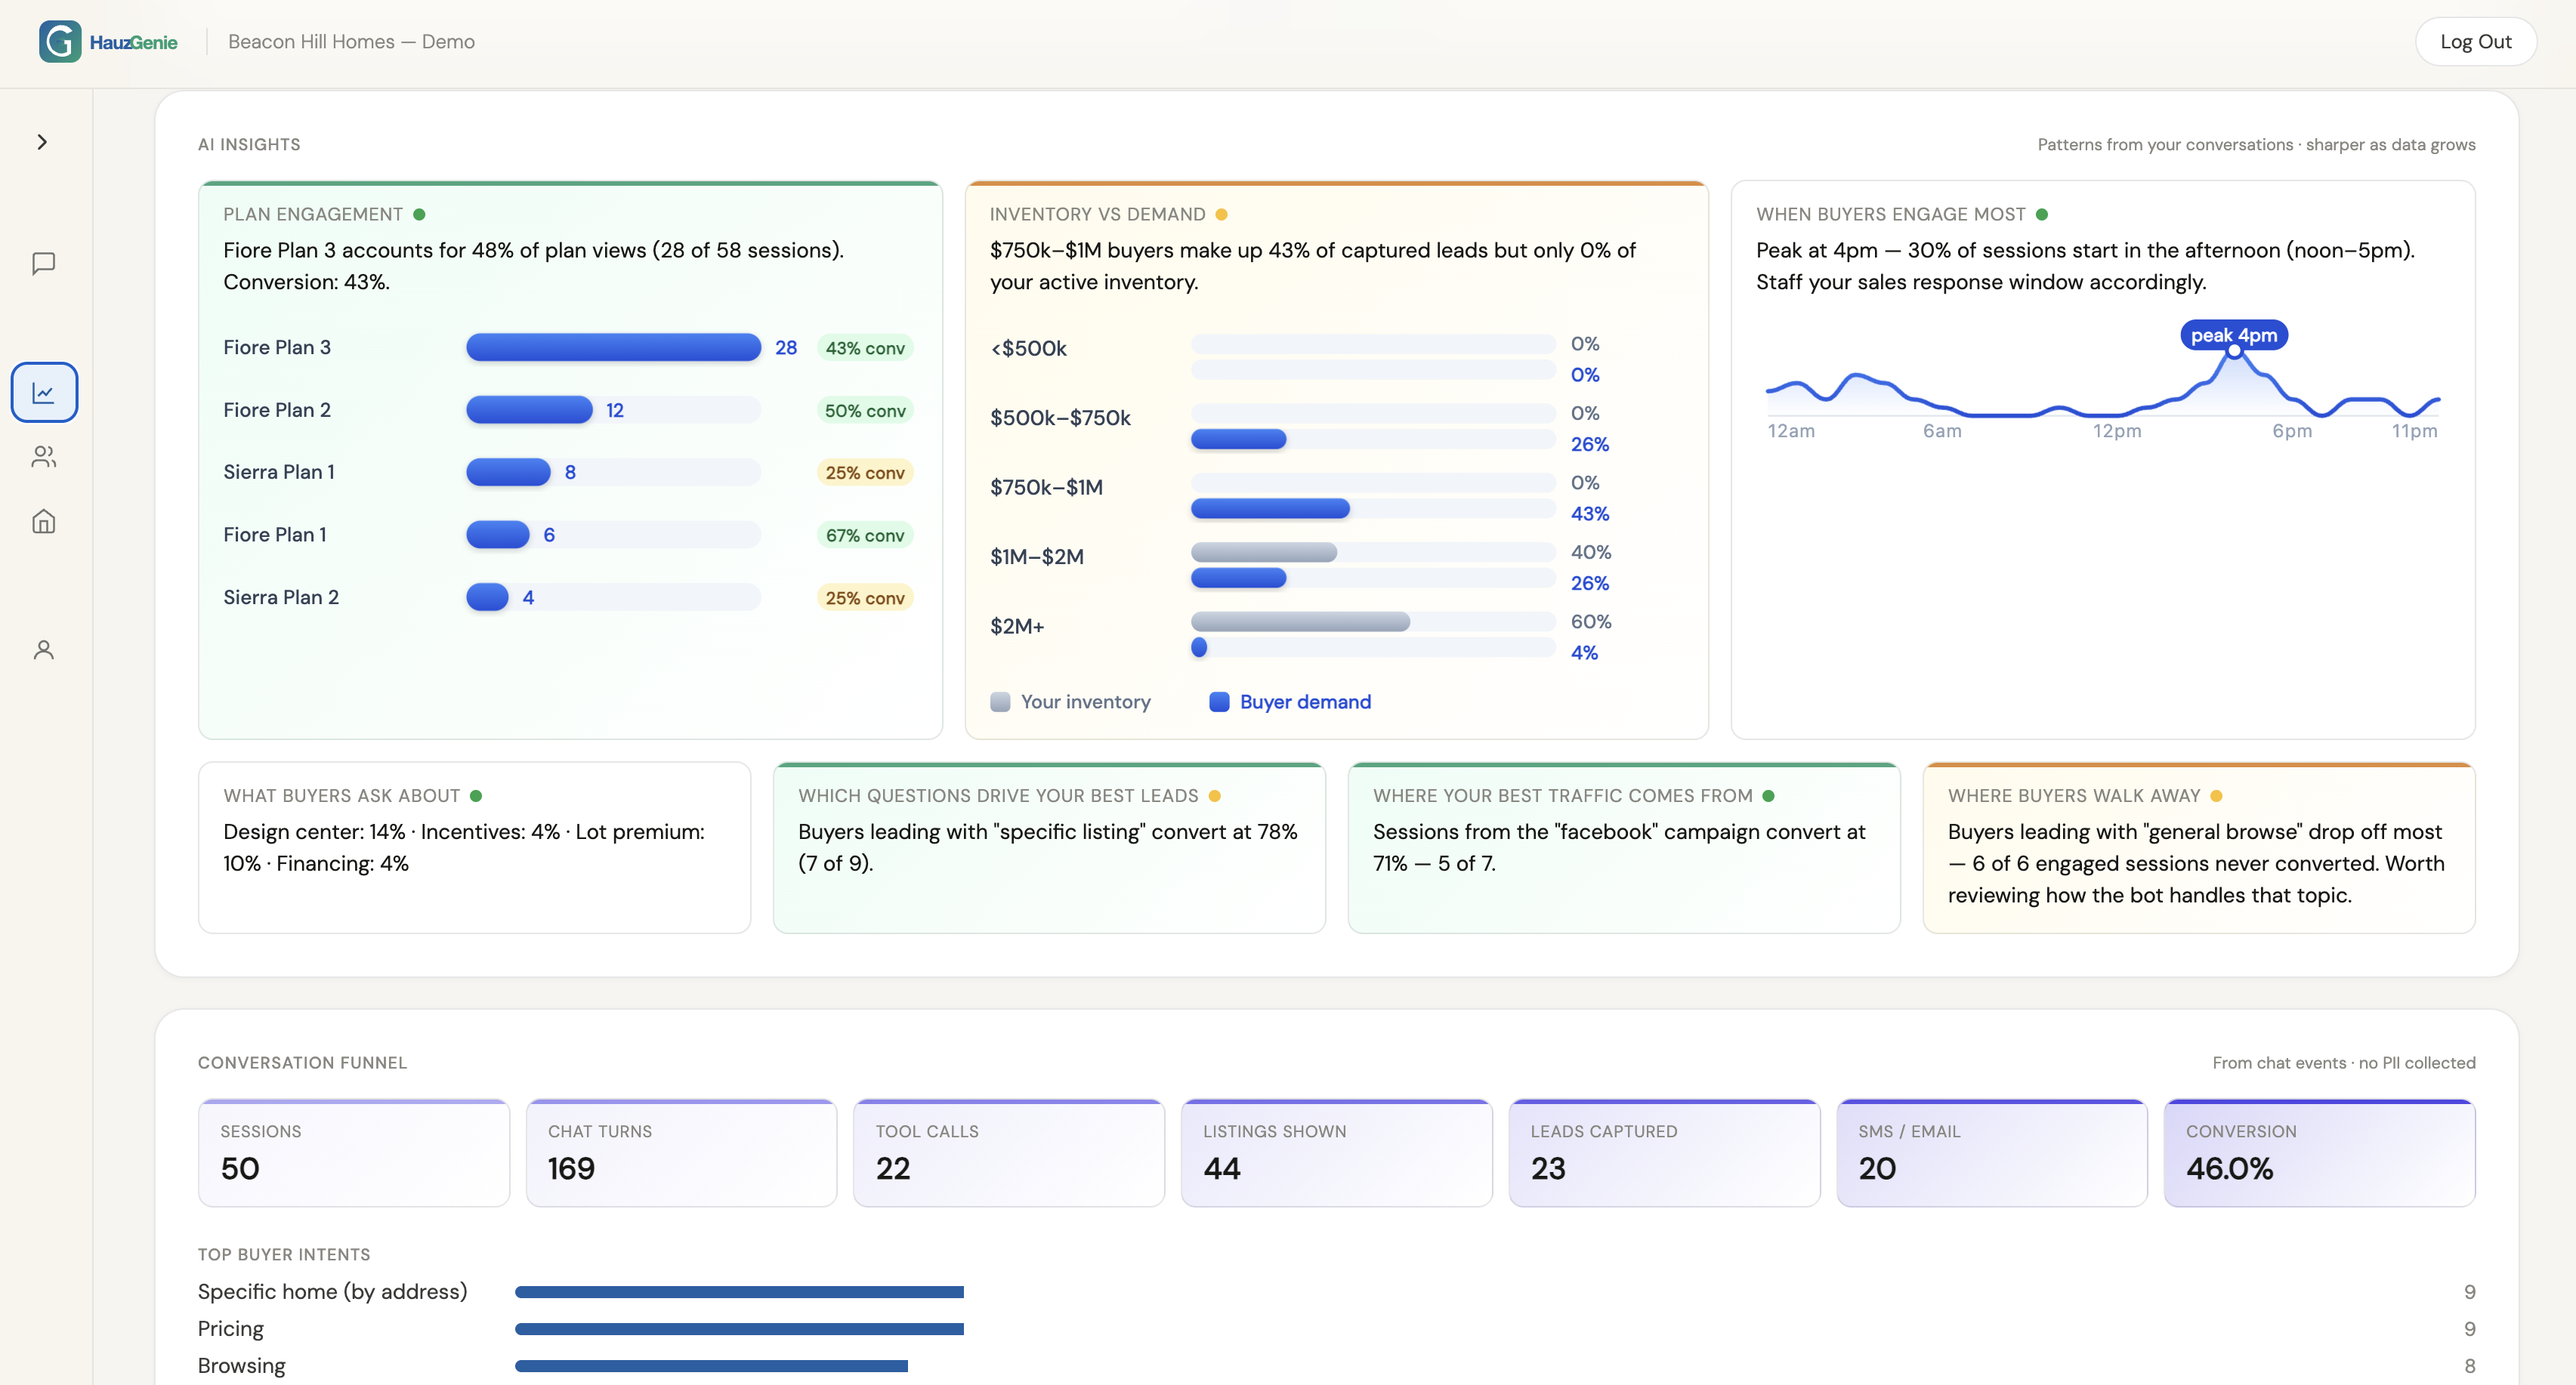
Task: Click the 60% inventory value for $2M+
Action: click(x=1590, y=621)
